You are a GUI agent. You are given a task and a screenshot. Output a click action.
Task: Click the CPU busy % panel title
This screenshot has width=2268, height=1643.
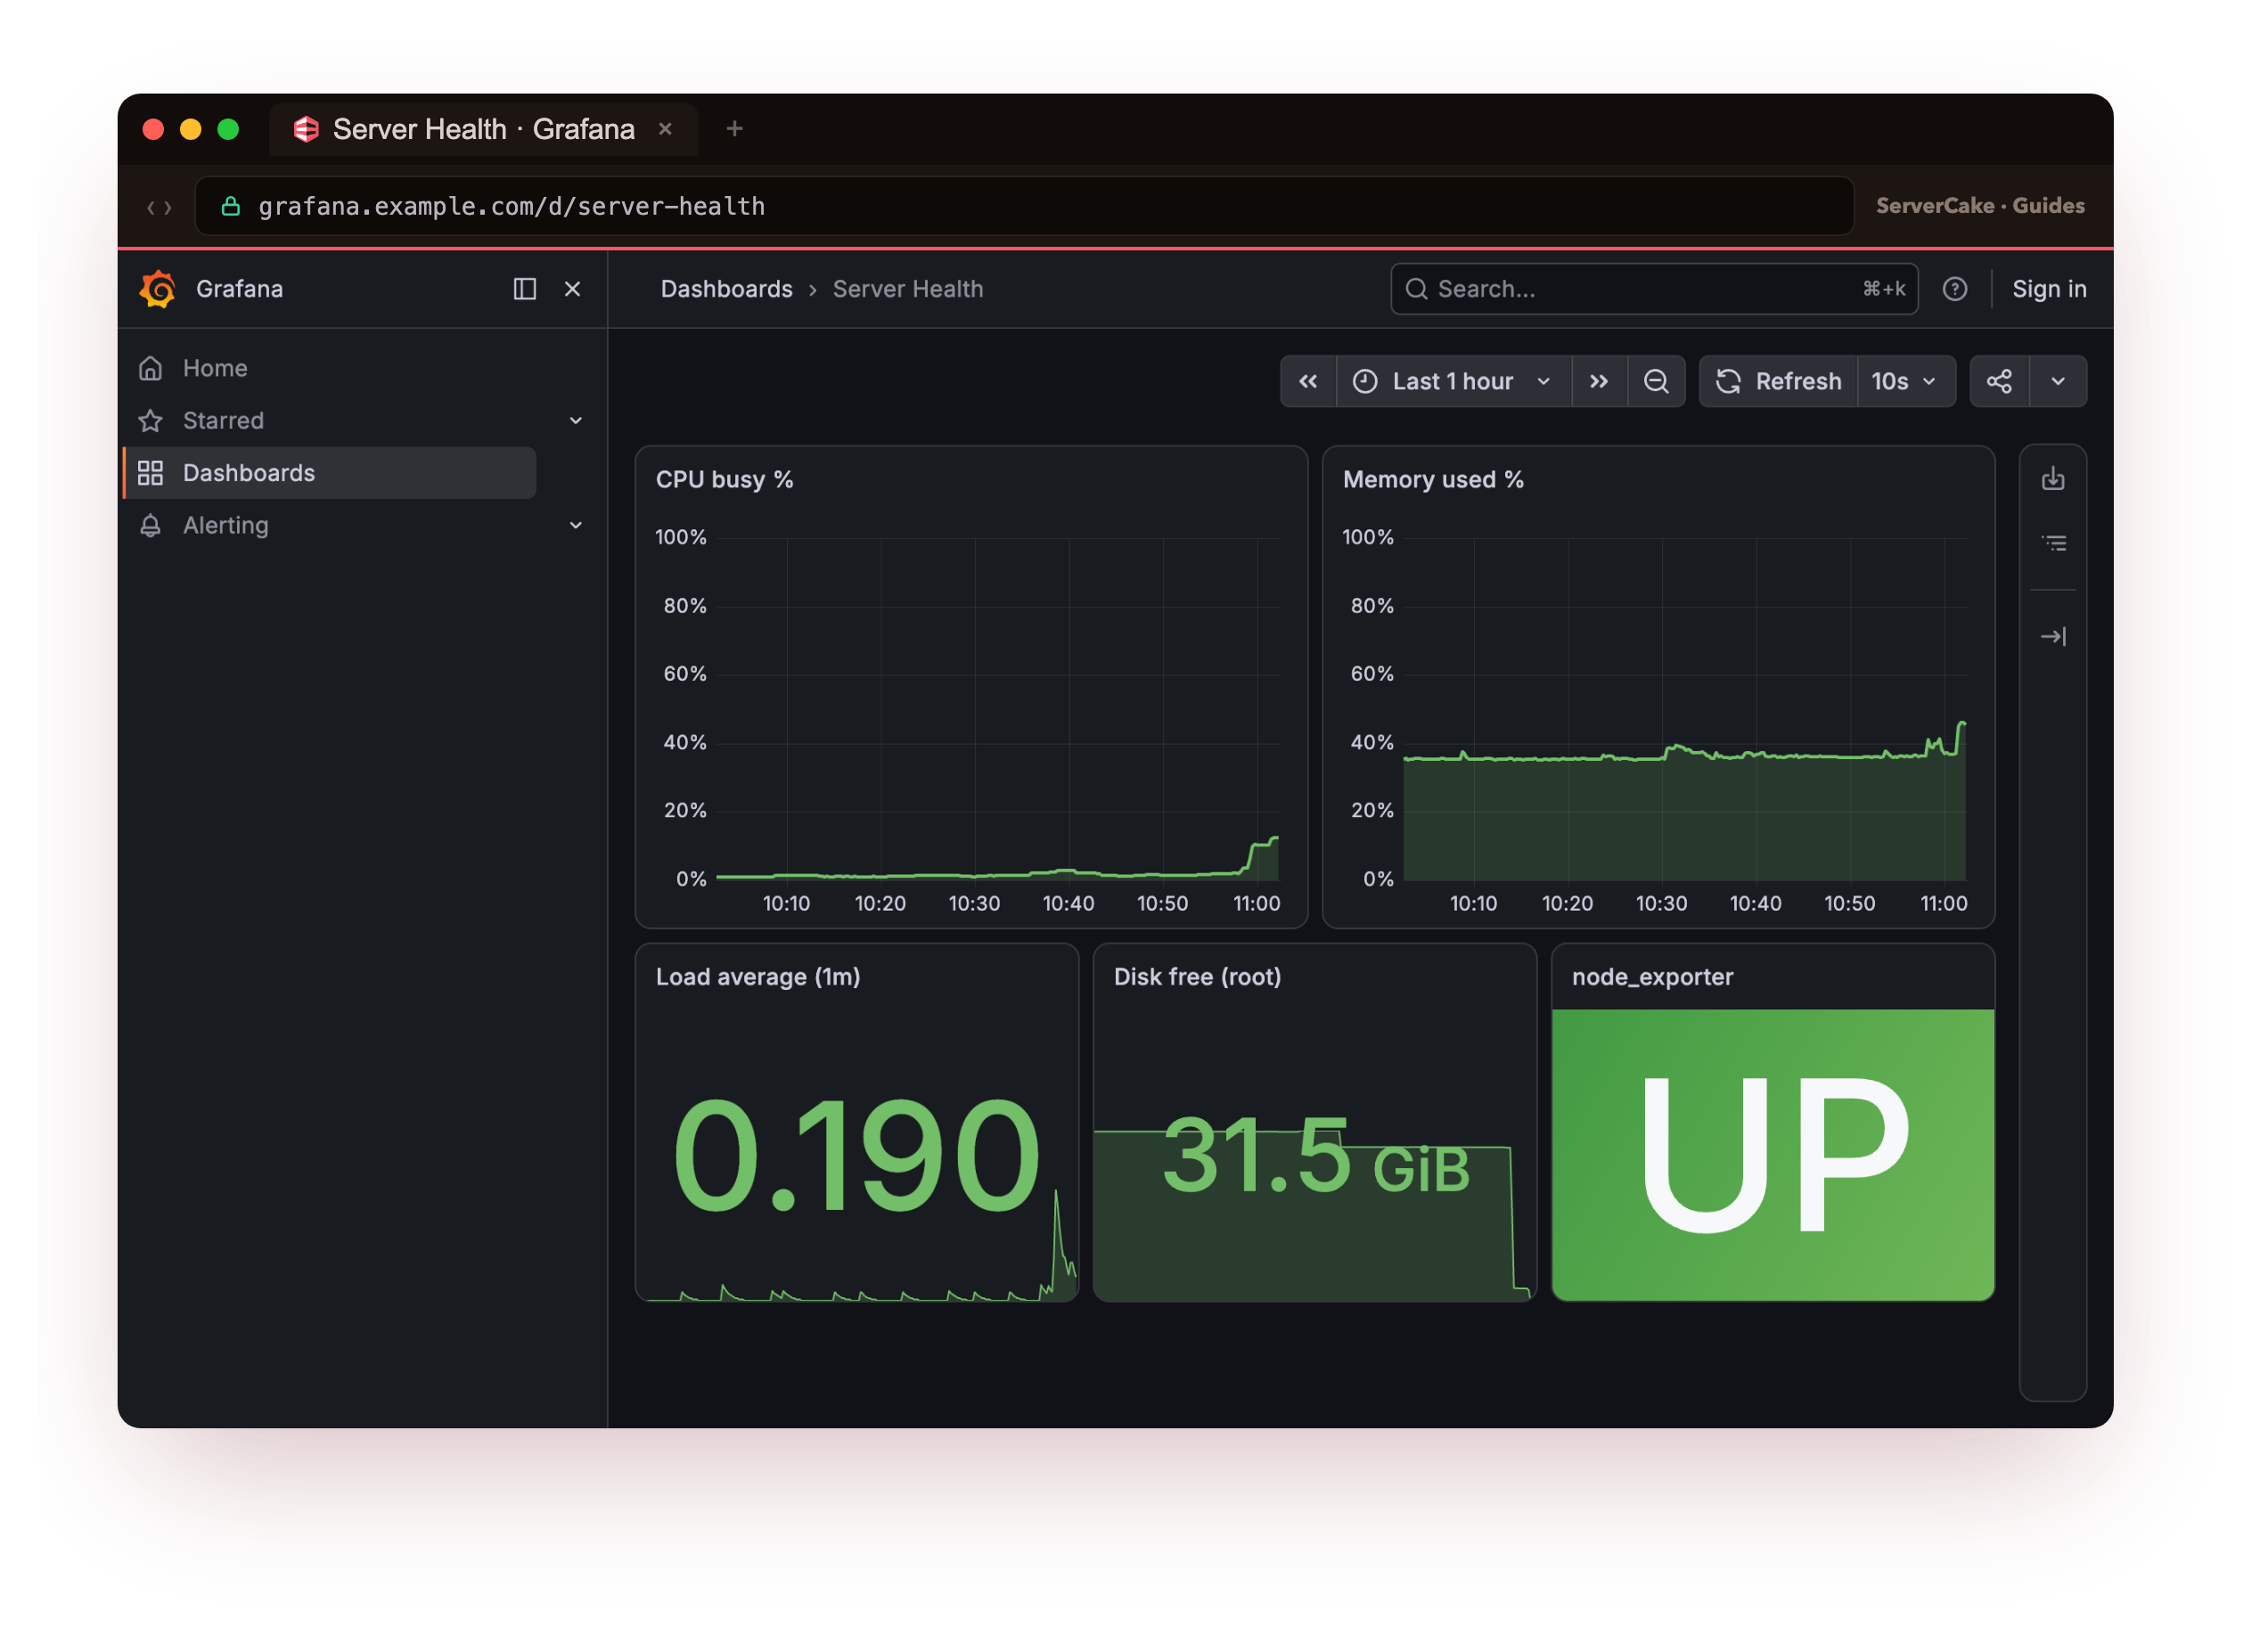726,481
